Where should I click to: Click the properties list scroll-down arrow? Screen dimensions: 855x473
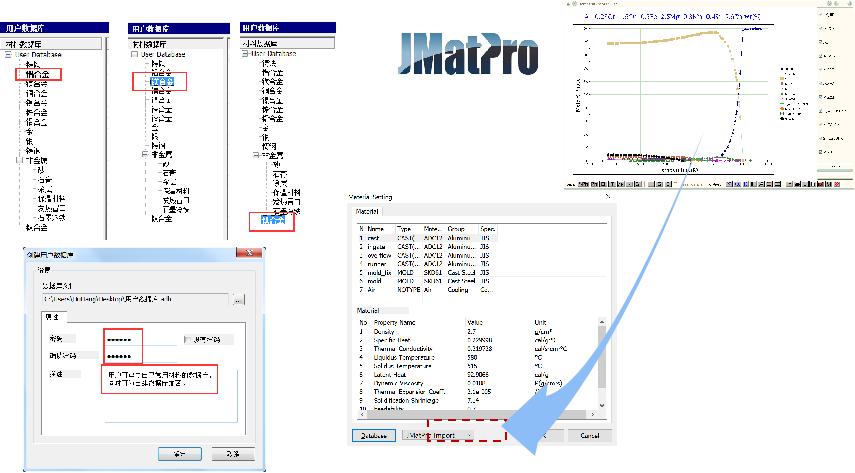point(602,405)
